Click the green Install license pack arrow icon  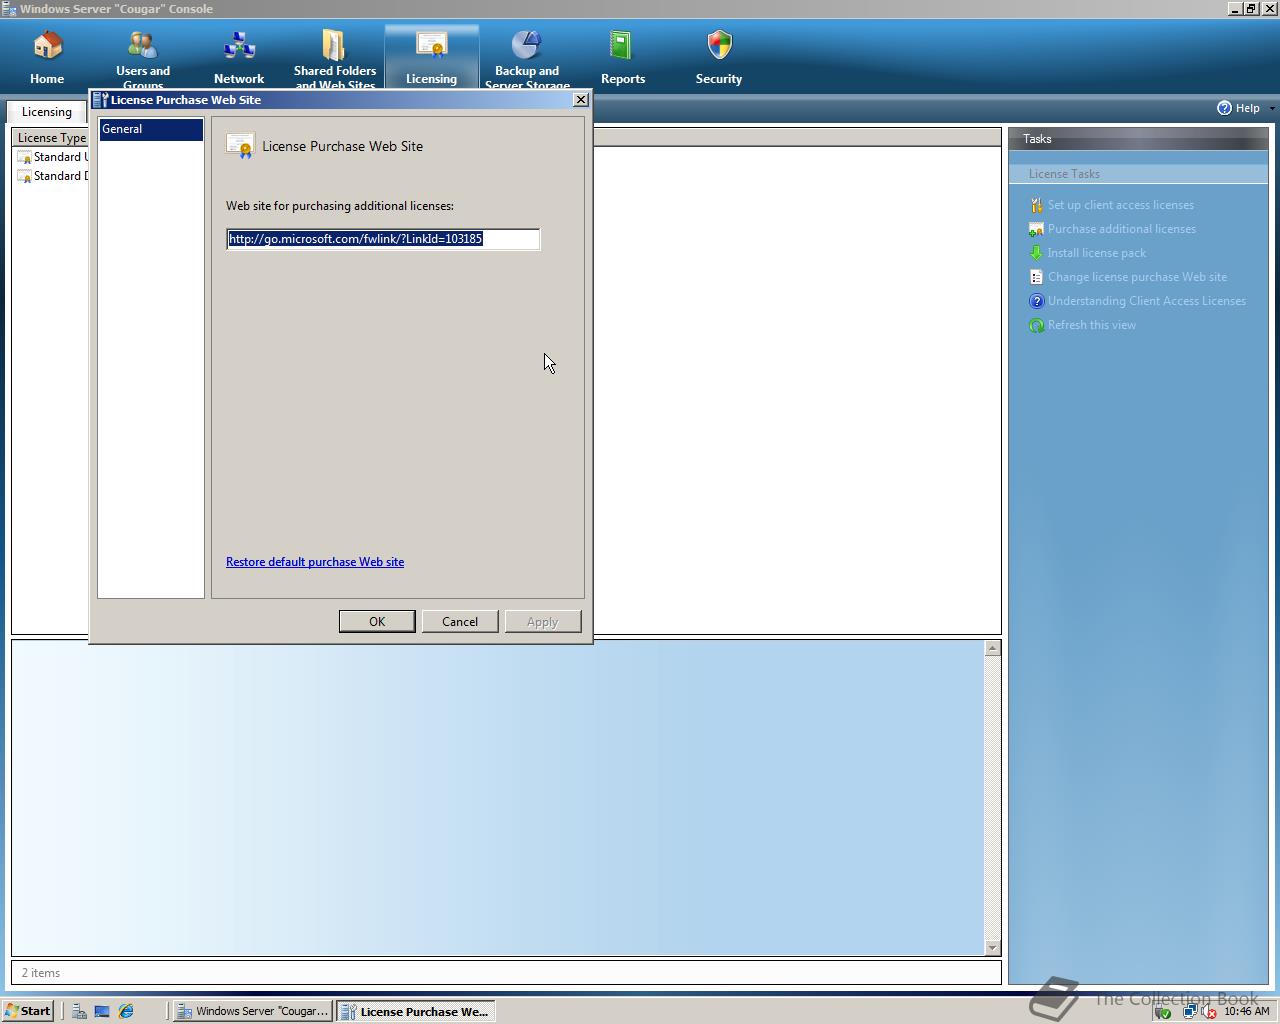(1036, 253)
